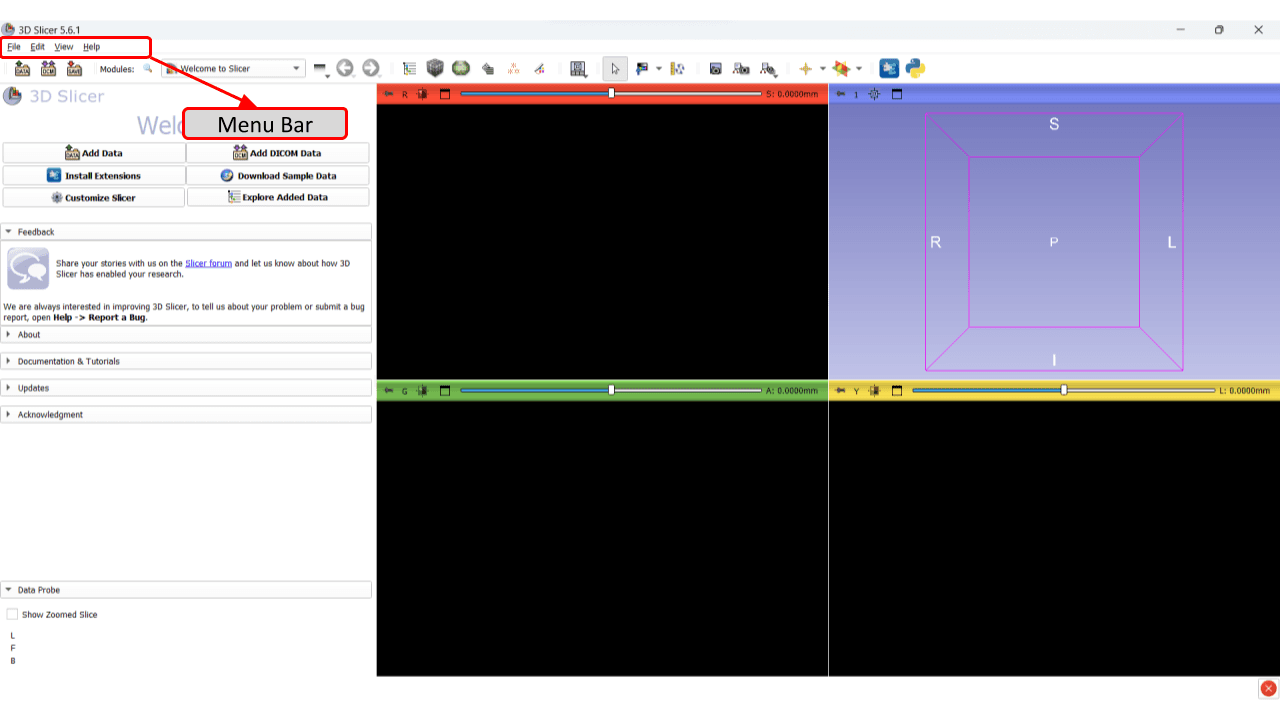Viewport: 1280px width, 720px height.
Task: Click the Save scene toolbar icon
Action: pyautogui.click(x=74, y=68)
